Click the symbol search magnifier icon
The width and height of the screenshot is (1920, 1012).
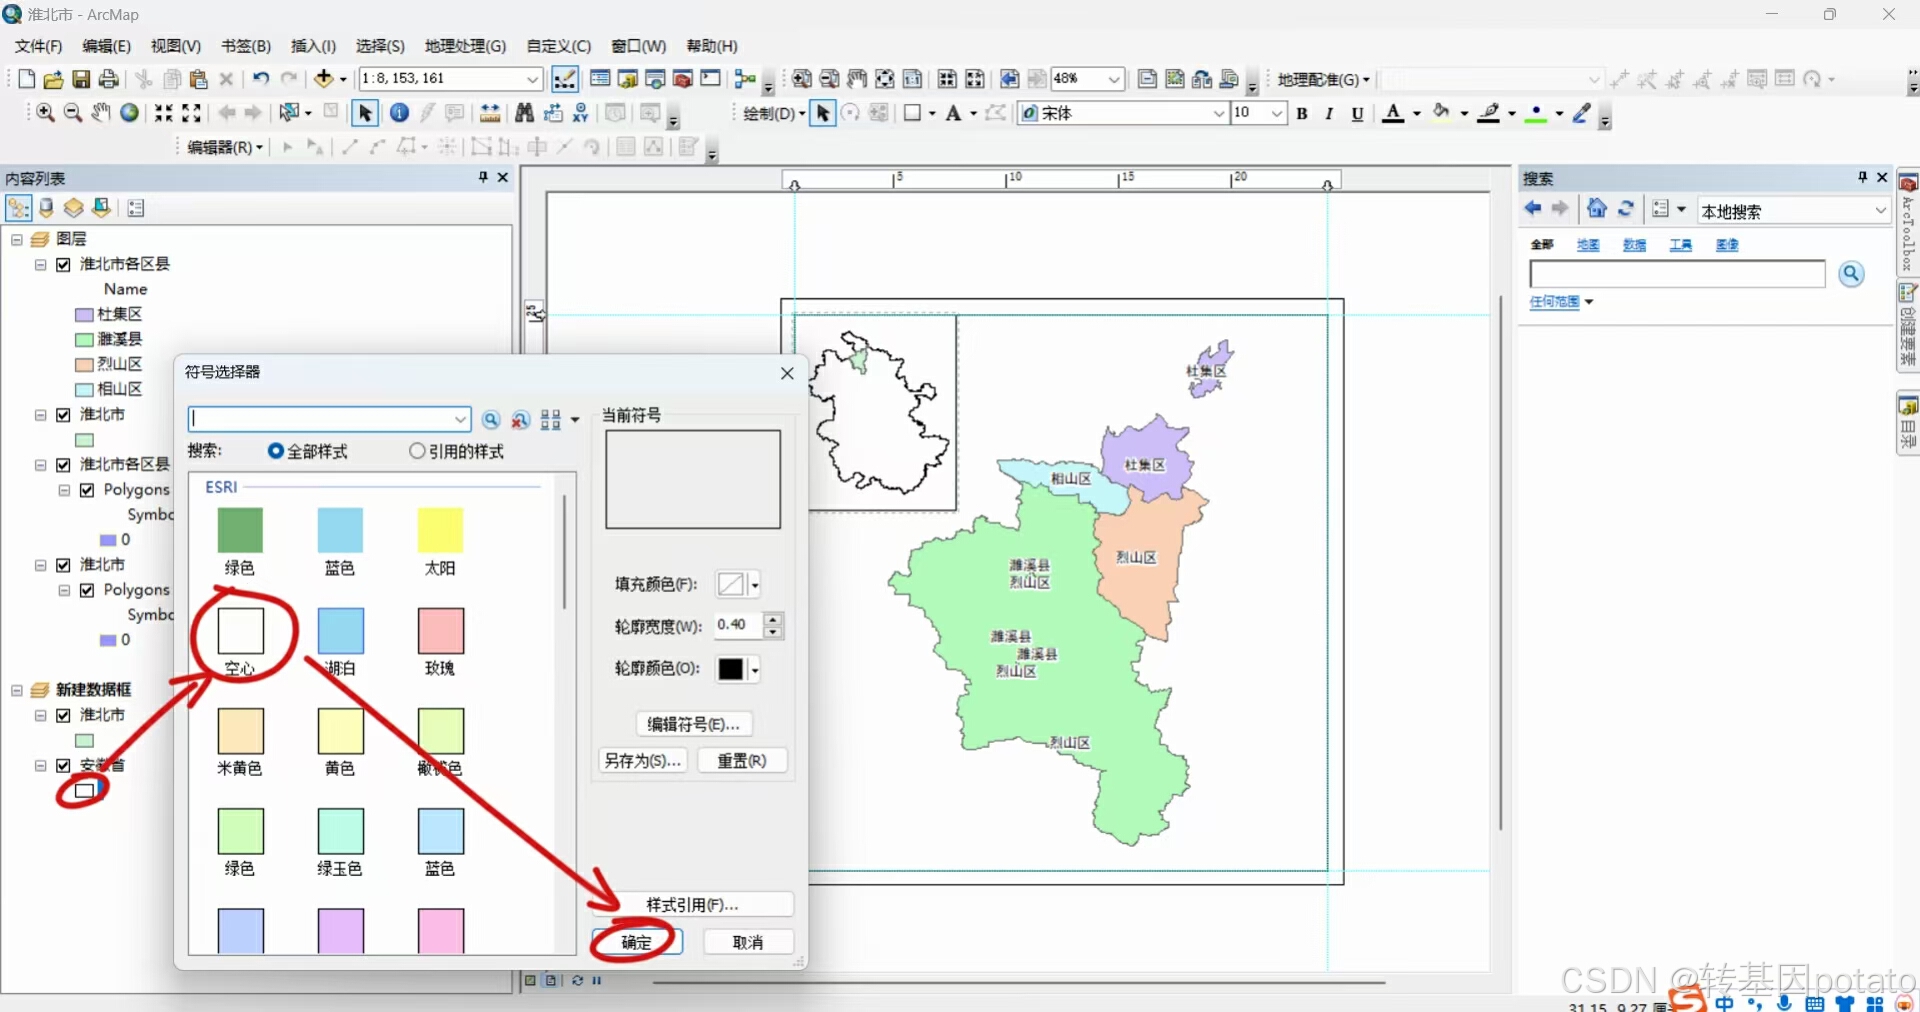[x=491, y=420]
